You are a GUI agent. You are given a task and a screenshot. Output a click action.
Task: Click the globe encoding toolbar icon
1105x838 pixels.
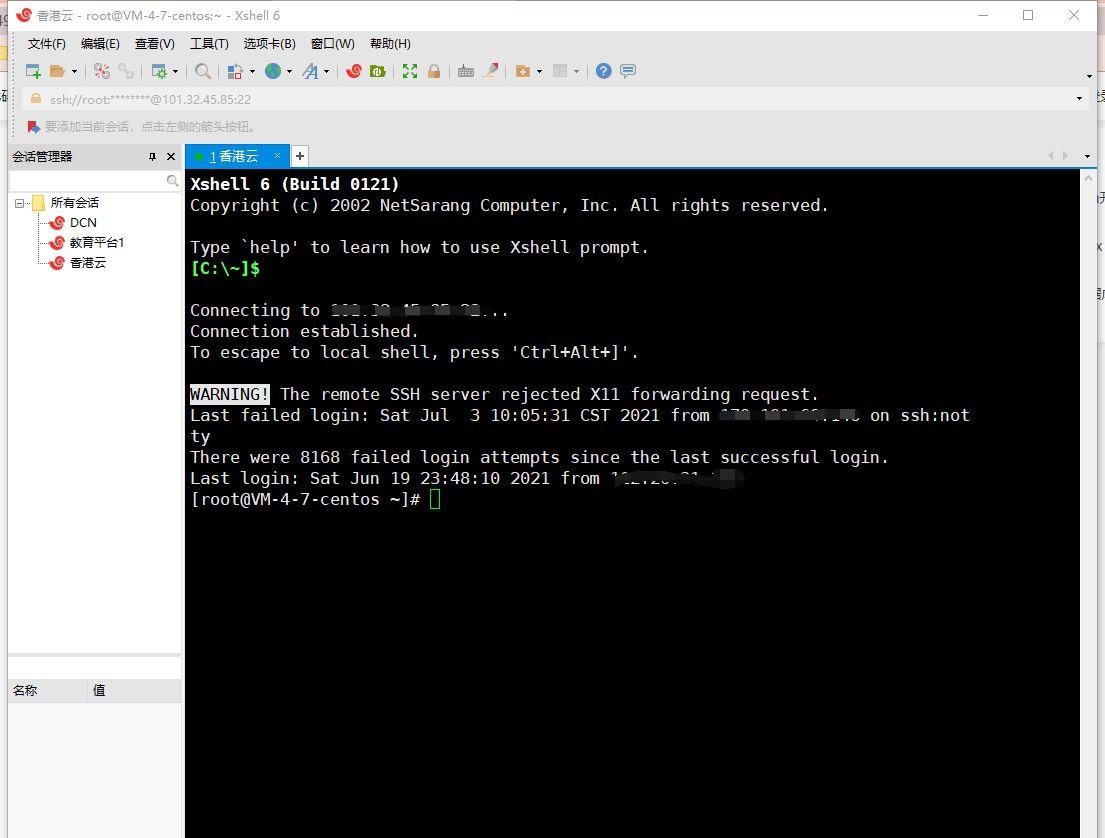(x=273, y=71)
